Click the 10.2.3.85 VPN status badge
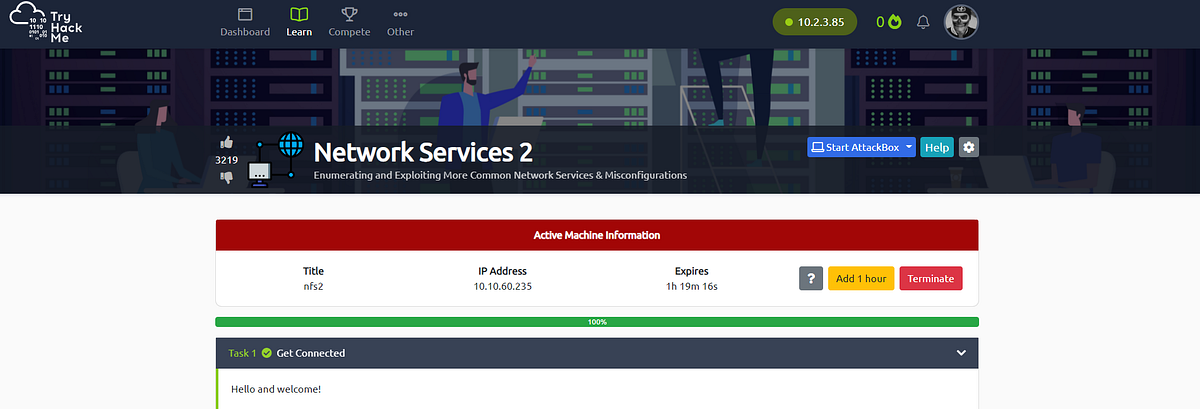The height and width of the screenshot is (409, 1200). pyautogui.click(x=815, y=21)
